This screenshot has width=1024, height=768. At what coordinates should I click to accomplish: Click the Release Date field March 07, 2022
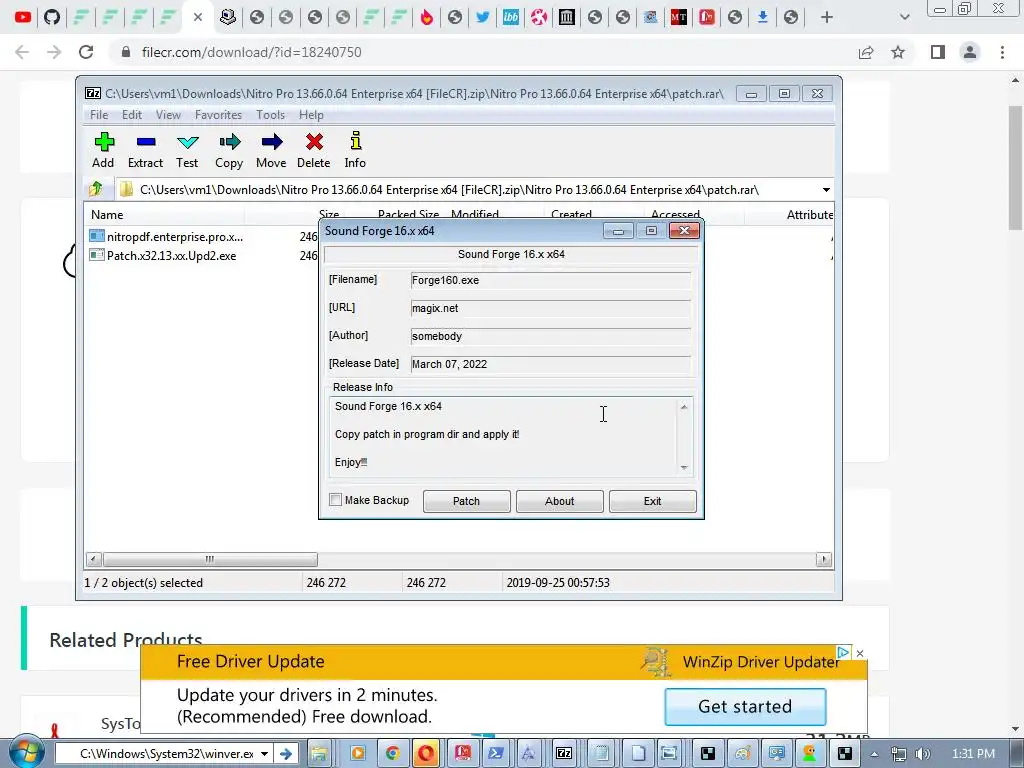[551, 364]
